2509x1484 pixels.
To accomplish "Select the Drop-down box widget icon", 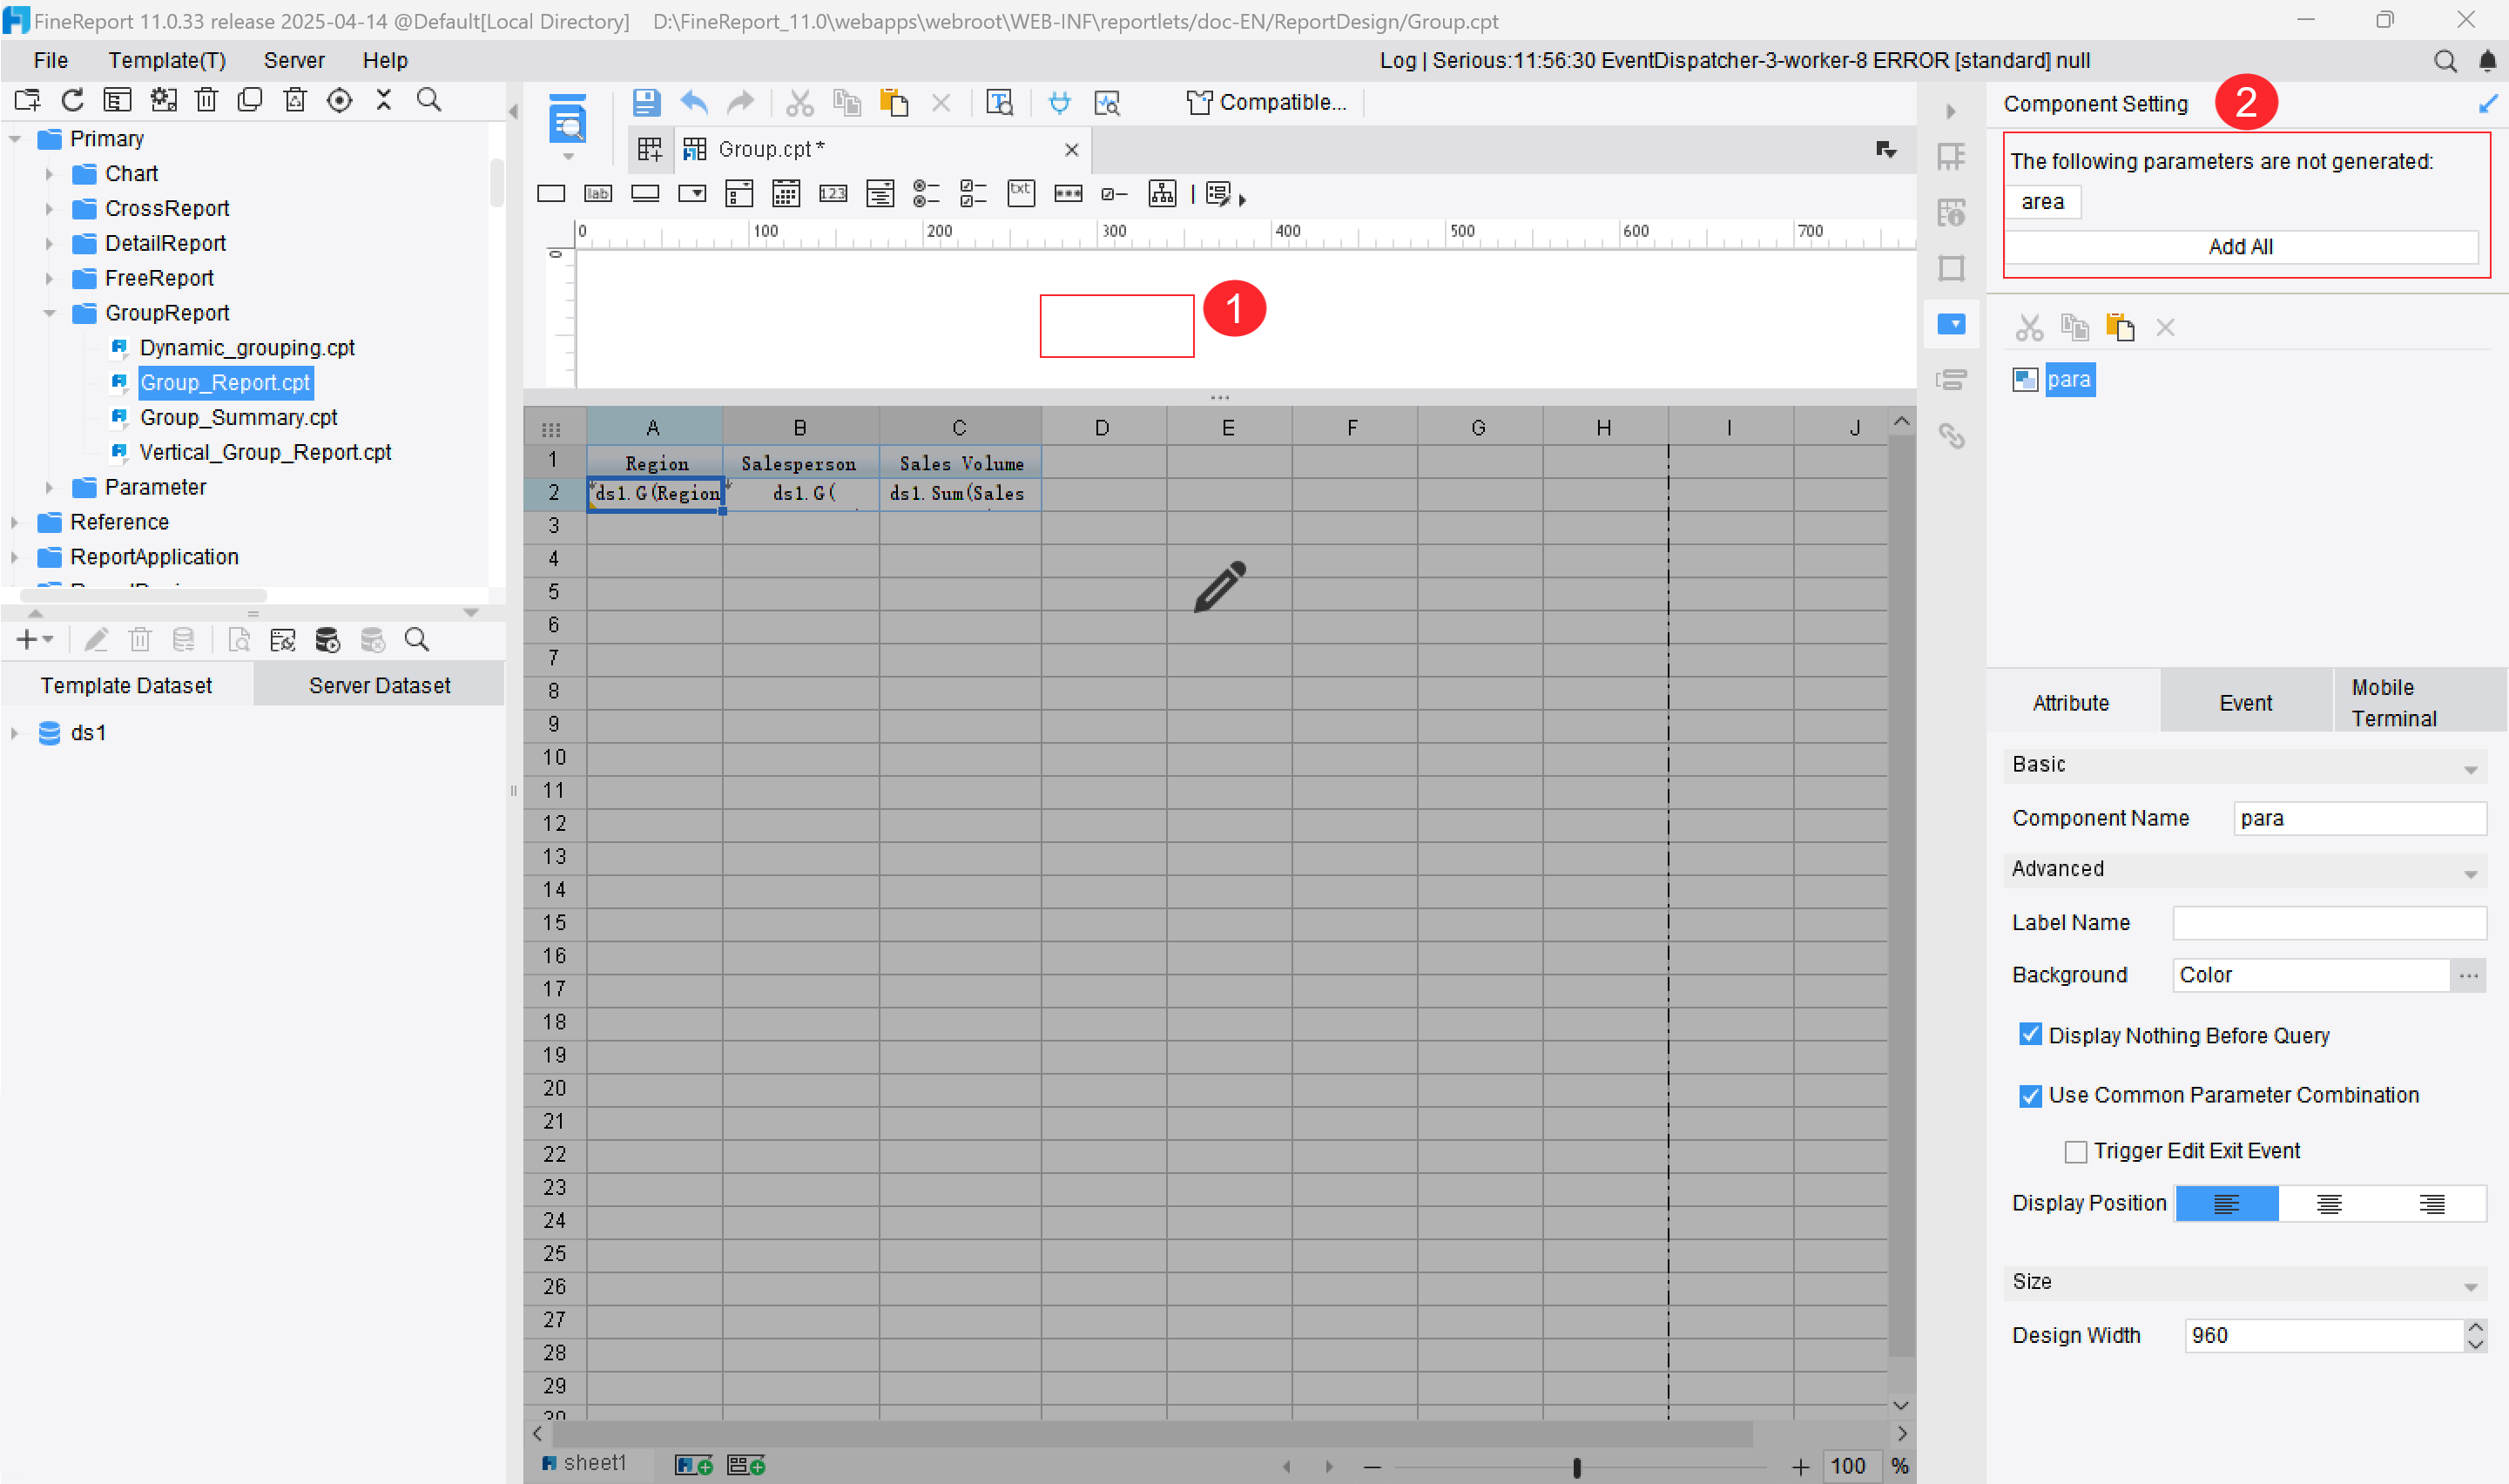I will click(692, 194).
